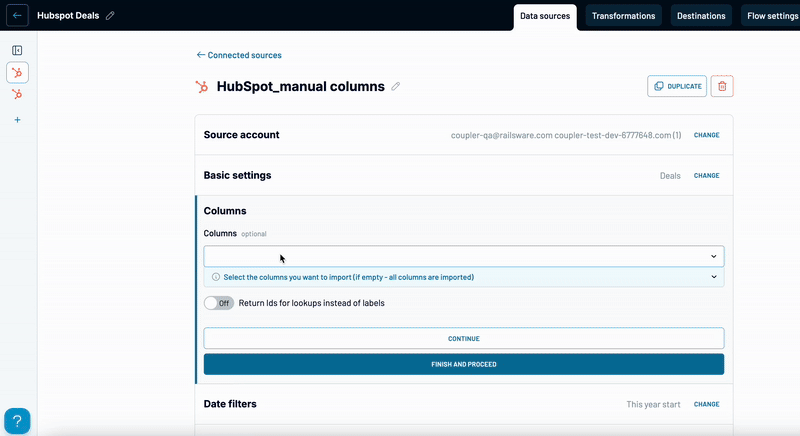This screenshot has width=800, height=436.
Task: Go back to Connected sources
Action: click(239, 55)
